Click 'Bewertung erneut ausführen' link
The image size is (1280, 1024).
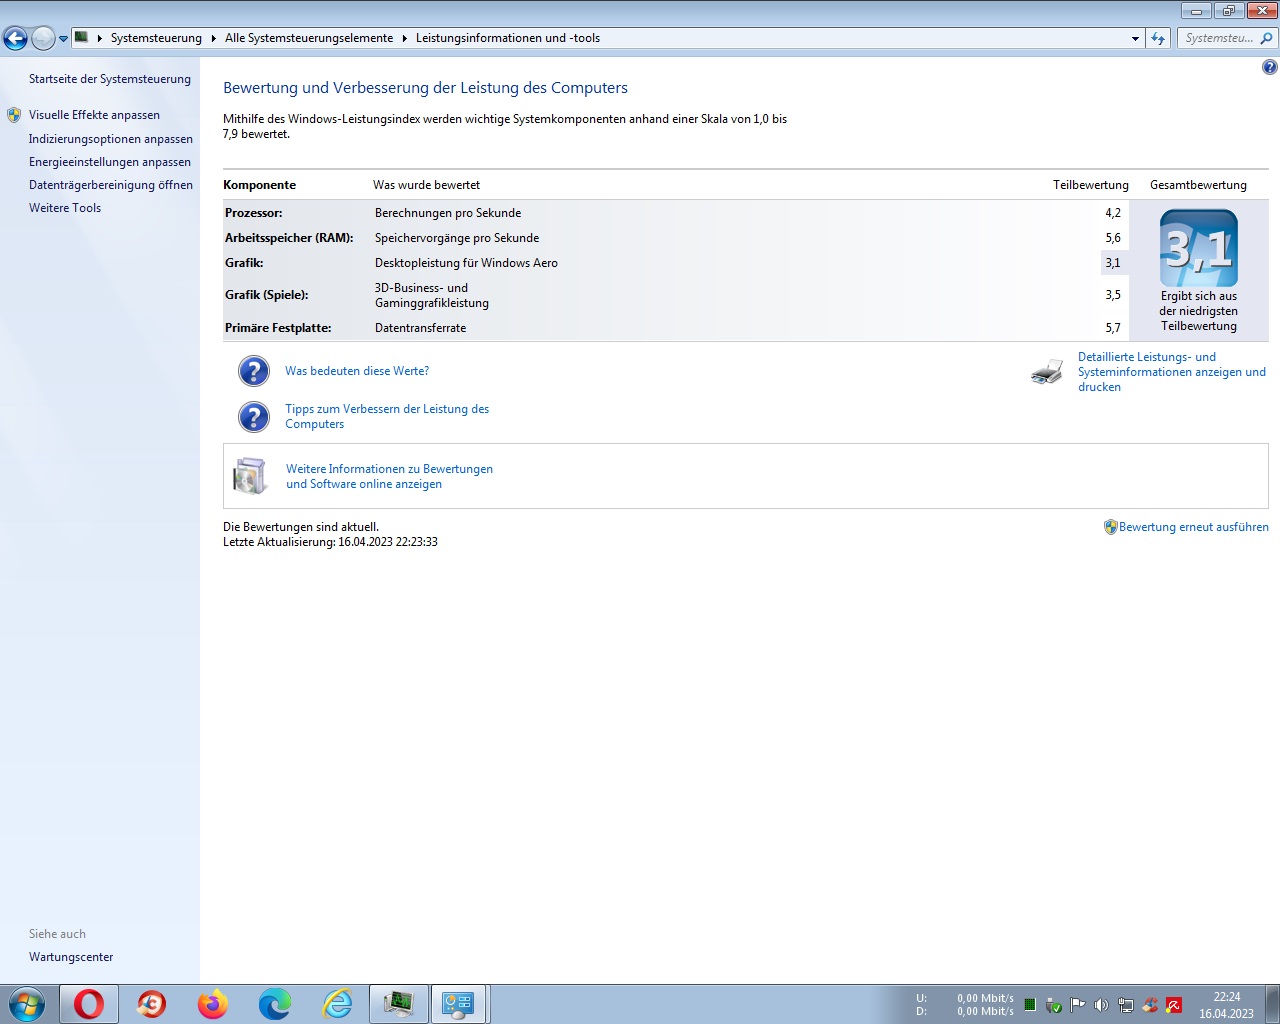[x=1193, y=527]
